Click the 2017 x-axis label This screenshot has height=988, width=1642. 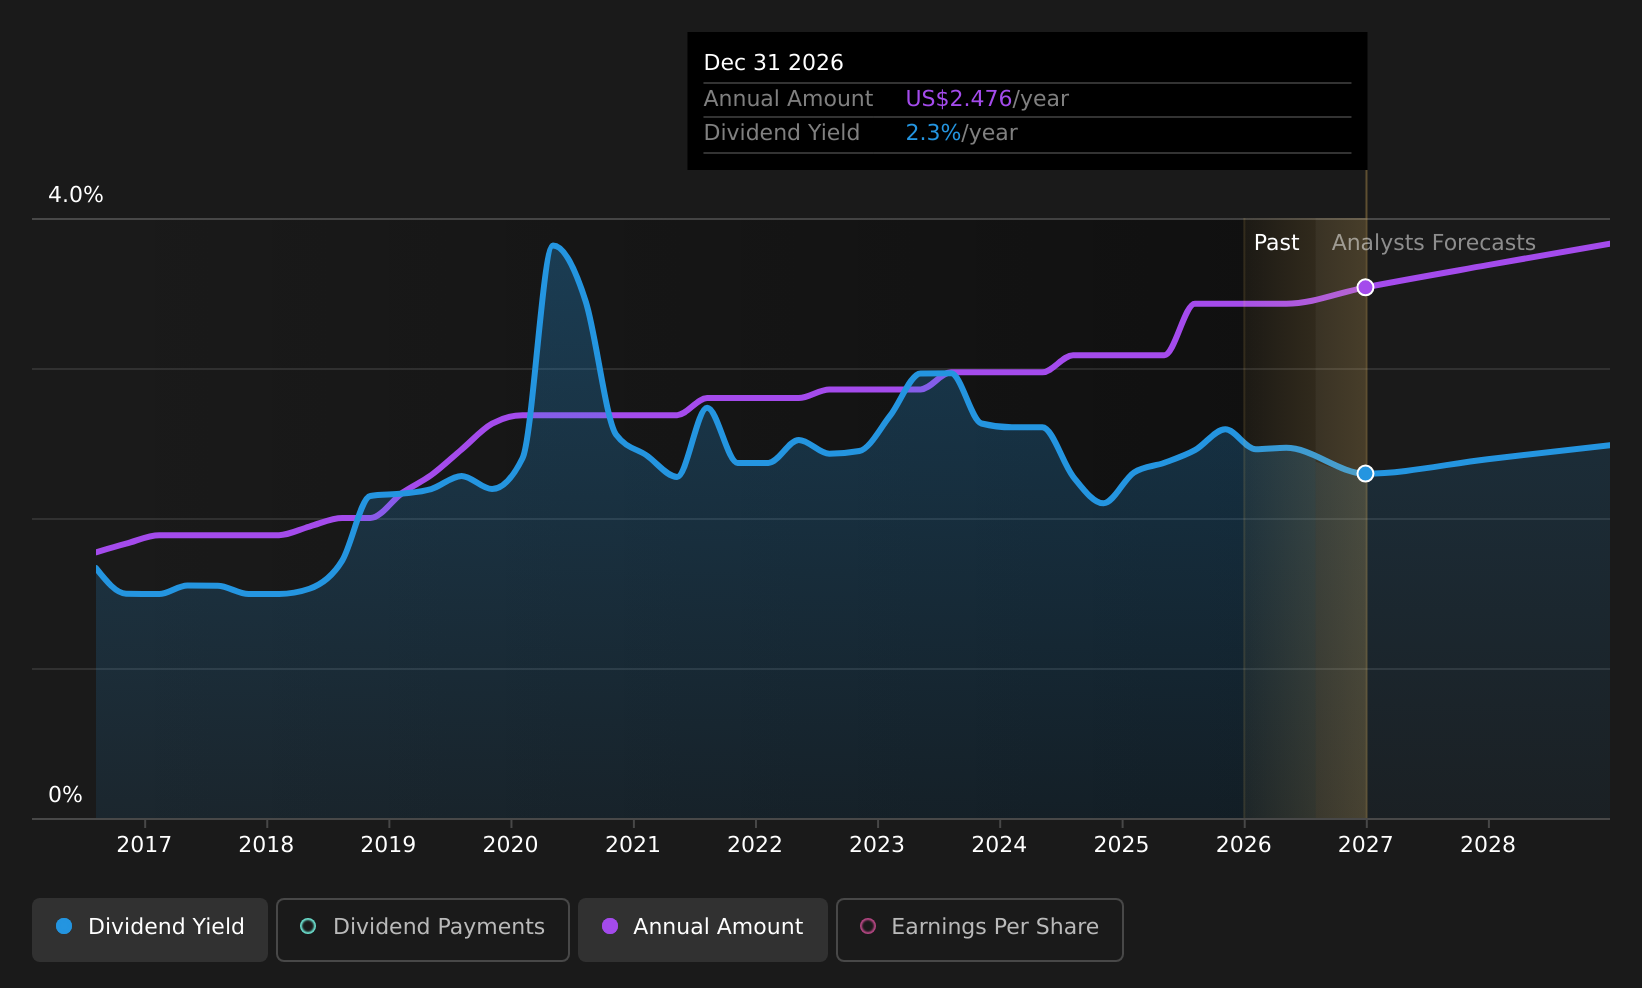tap(144, 845)
